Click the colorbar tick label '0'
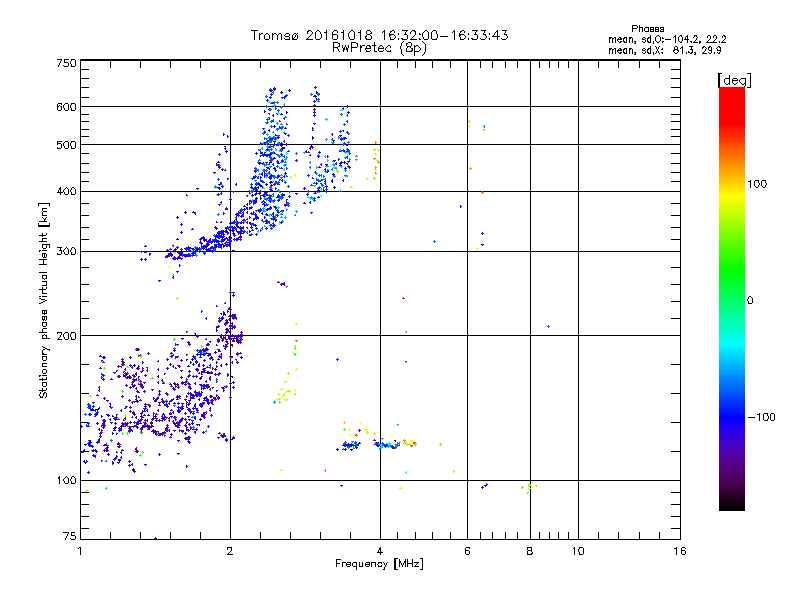800x600 pixels. (x=750, y=301)
